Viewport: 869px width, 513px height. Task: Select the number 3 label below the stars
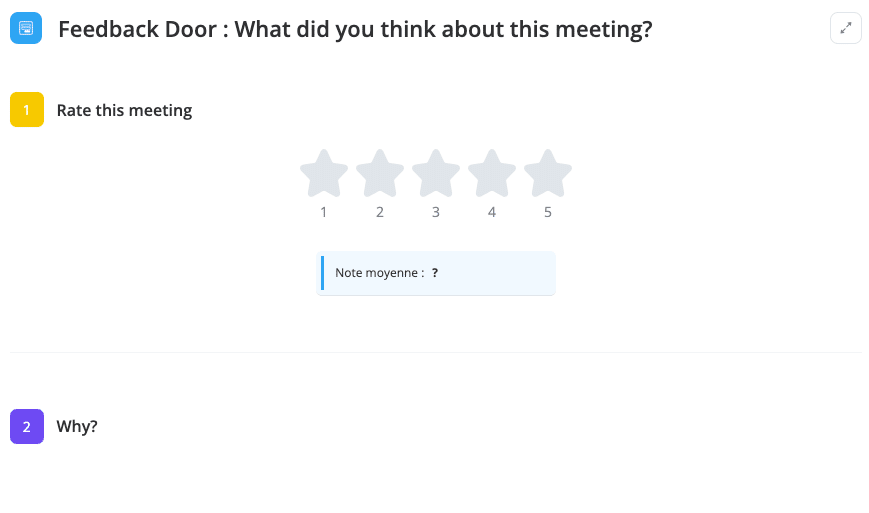pyautogui.click(x=436, y=212)
